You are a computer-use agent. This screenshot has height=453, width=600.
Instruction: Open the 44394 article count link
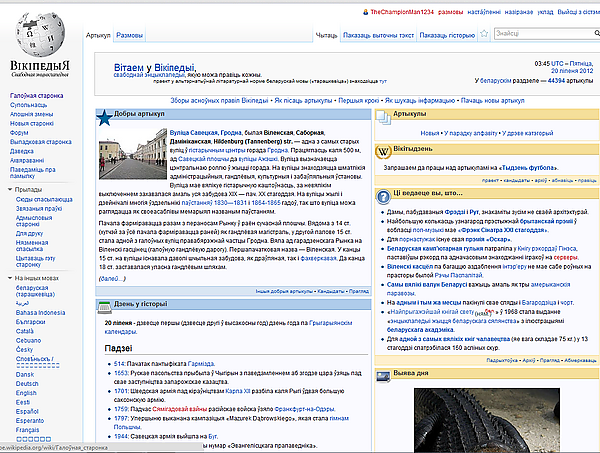pyautogui.click(x=556, y=81)
